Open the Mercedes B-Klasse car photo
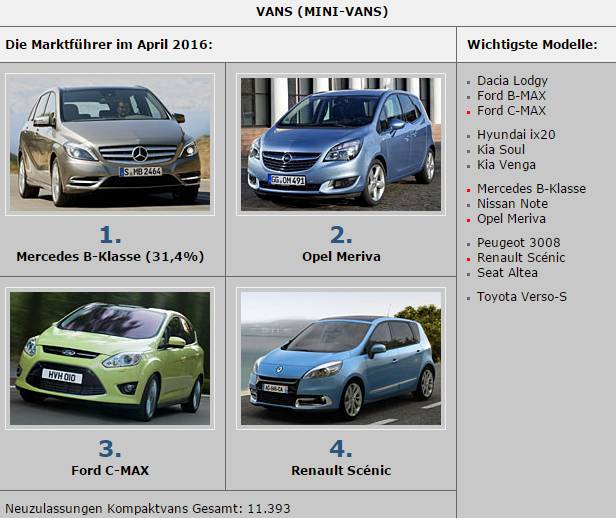The width and height of the screenshot is (616, 518). coord(110,144)
